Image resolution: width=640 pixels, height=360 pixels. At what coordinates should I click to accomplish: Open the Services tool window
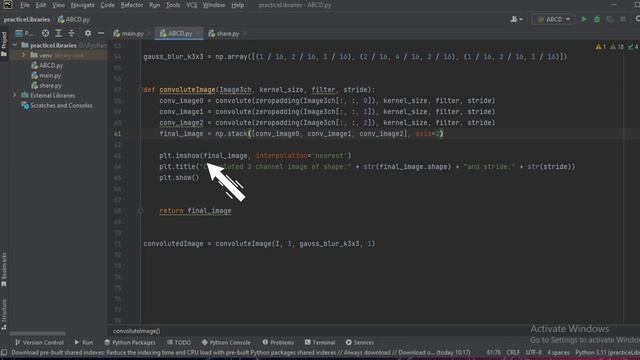pyautogui.click(x=360, y=342)
